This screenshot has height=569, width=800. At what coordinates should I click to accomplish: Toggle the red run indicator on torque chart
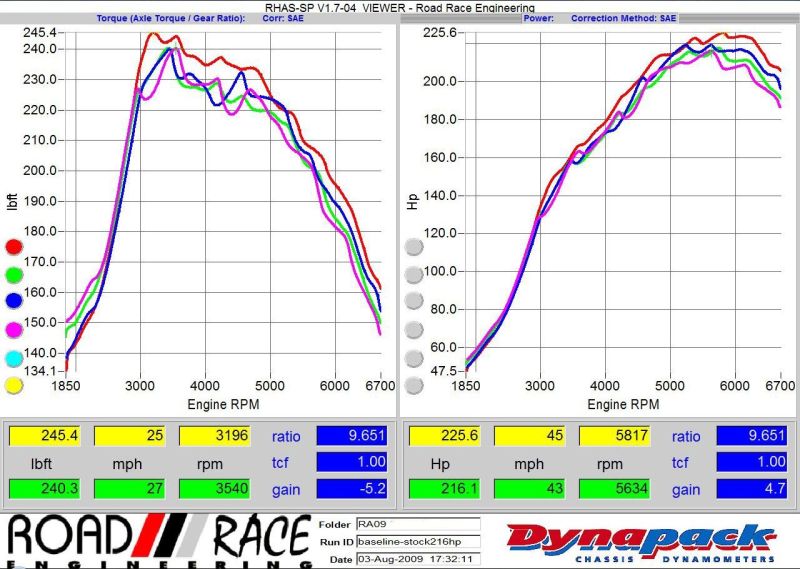point(14,246)
